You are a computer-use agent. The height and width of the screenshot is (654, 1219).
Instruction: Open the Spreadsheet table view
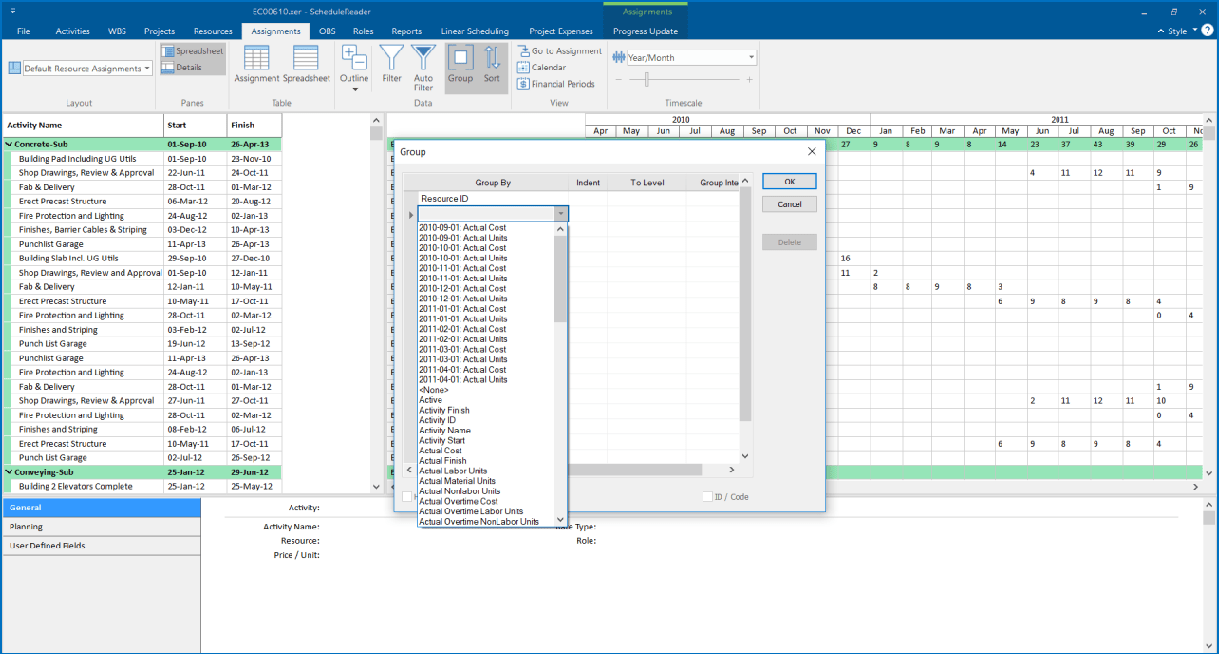tap(306, 65)
